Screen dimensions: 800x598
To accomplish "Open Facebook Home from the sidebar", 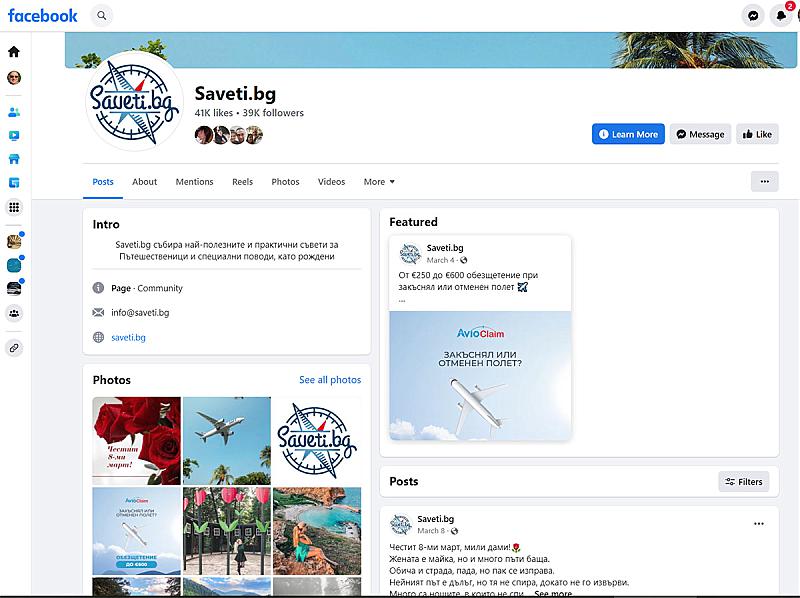I will pyautogui.click(x=14, y=52).
